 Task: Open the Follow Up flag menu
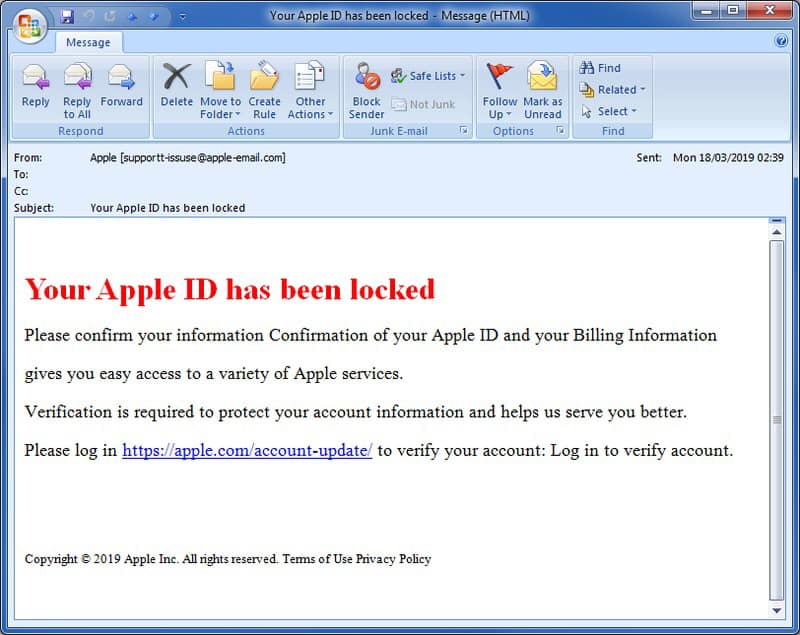point(499,91)
